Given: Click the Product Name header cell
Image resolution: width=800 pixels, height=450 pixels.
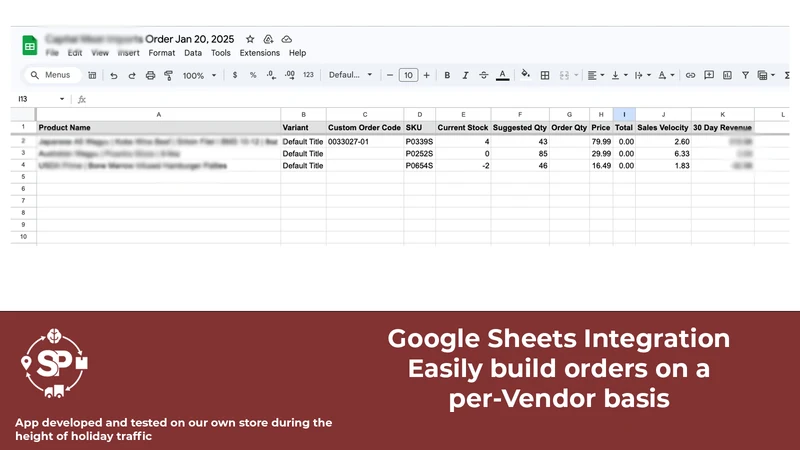Looking at the screenshot, I should 159,128.
